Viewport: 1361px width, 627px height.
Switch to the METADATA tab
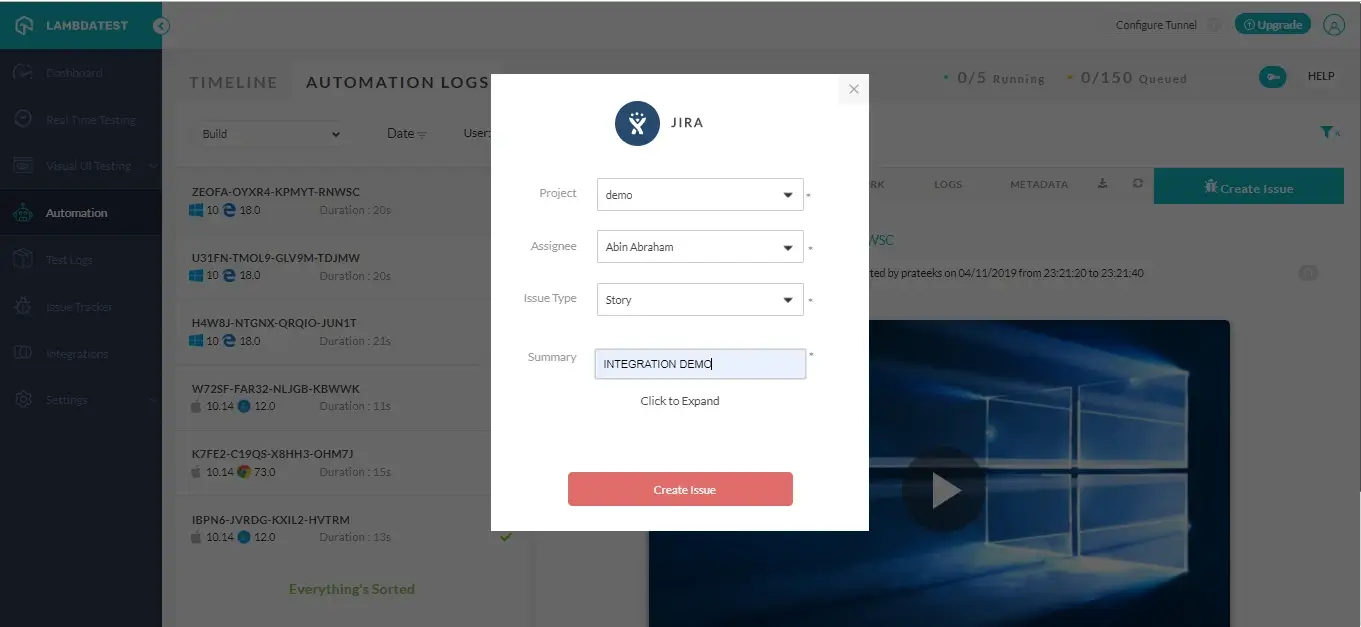click(1038, 185)
